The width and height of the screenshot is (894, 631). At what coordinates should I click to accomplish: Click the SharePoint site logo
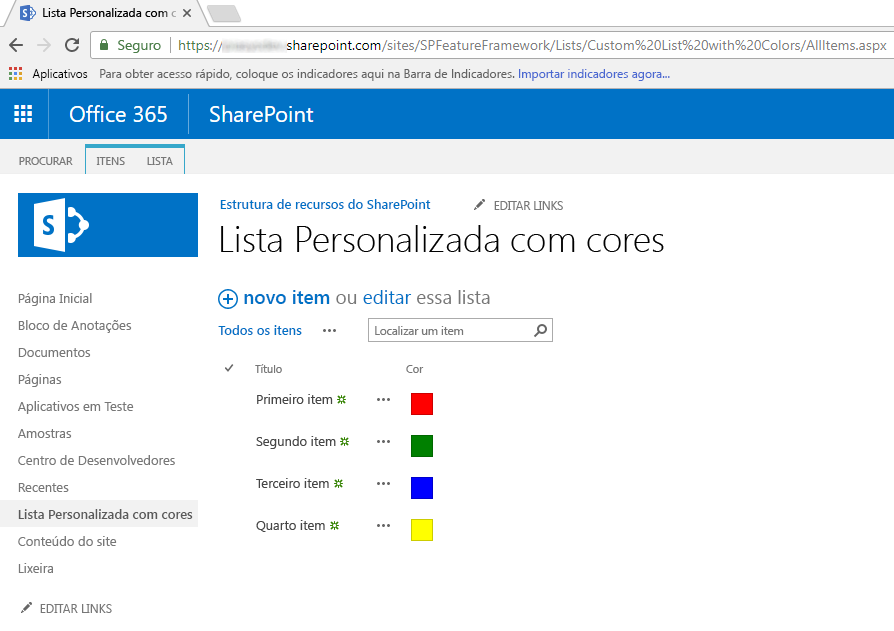[x=108, y=225]
